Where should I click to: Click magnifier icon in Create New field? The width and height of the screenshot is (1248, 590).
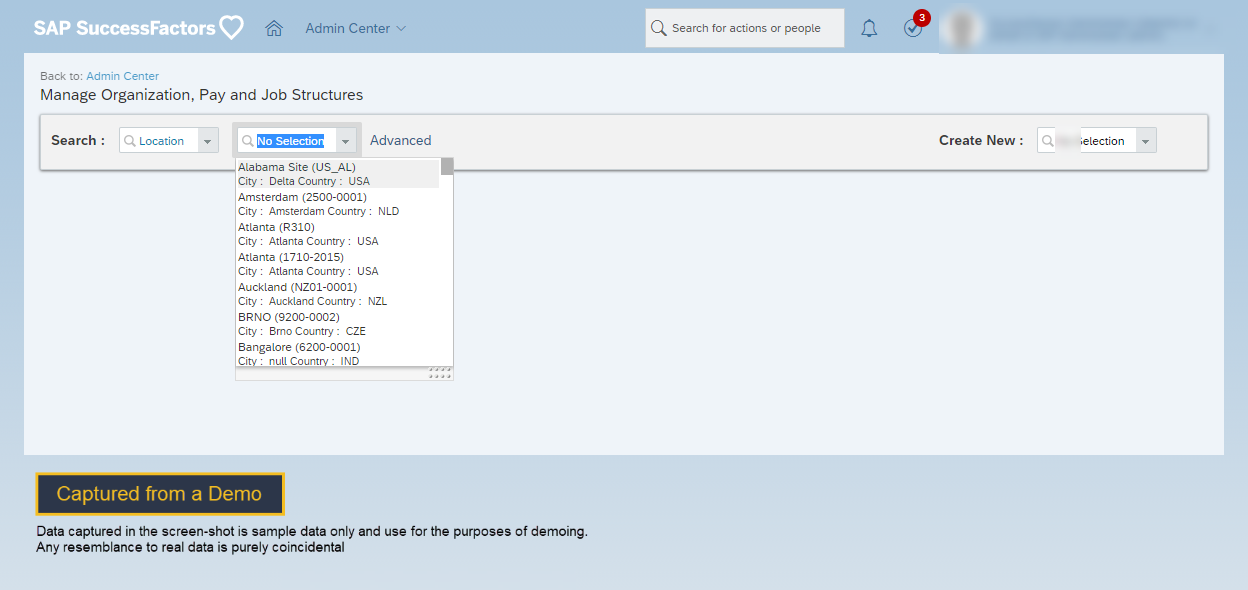click(1047, 141)
